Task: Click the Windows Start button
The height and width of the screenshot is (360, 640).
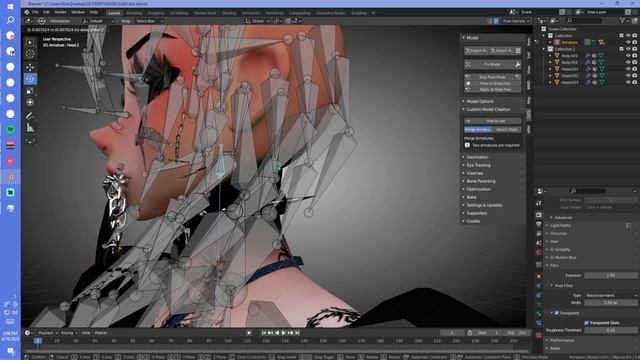Action: point(10,7)
